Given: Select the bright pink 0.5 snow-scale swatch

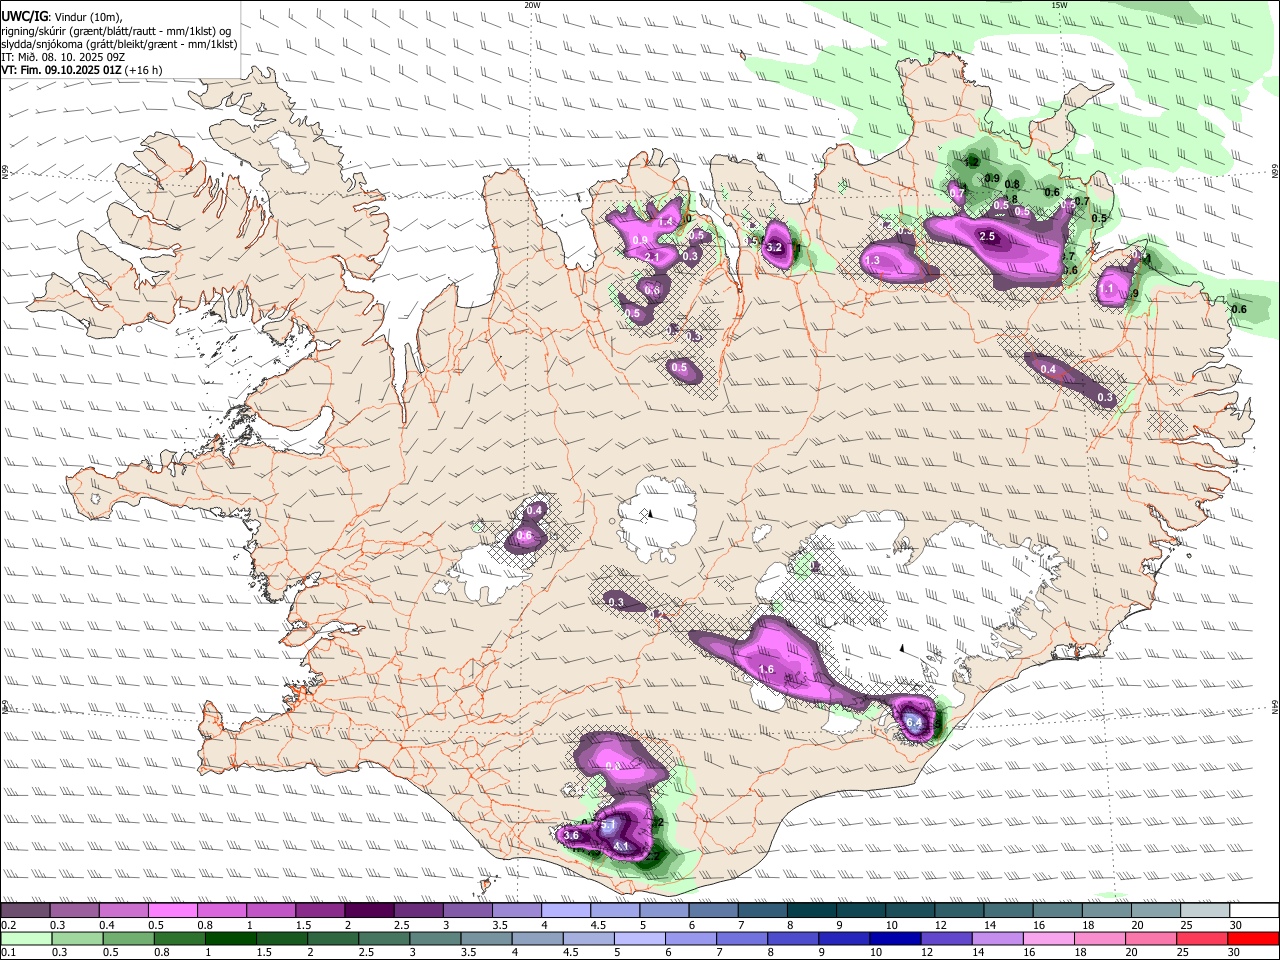Looking at the screenshot, I should pyautogui.click(x=172, y=910).
